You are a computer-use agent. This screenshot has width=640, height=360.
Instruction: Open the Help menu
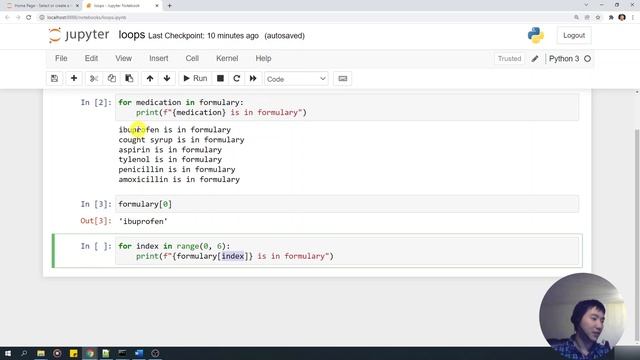point(263,58)
